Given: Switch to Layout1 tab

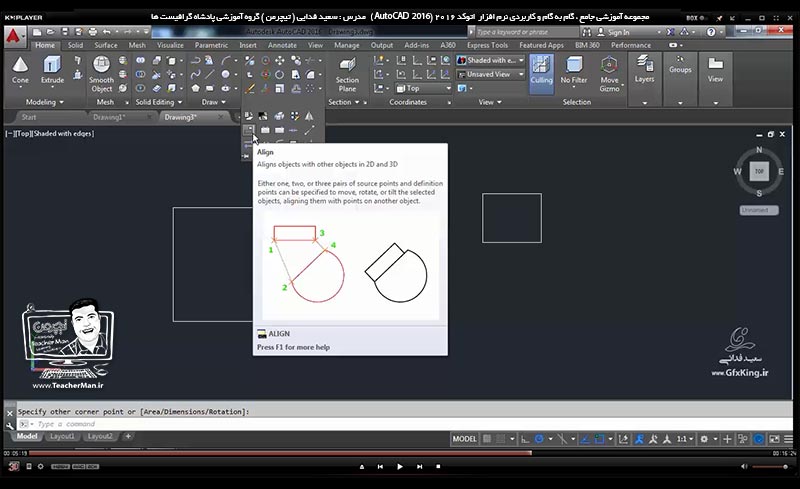Looking at the screenshot, I should 62,436.
